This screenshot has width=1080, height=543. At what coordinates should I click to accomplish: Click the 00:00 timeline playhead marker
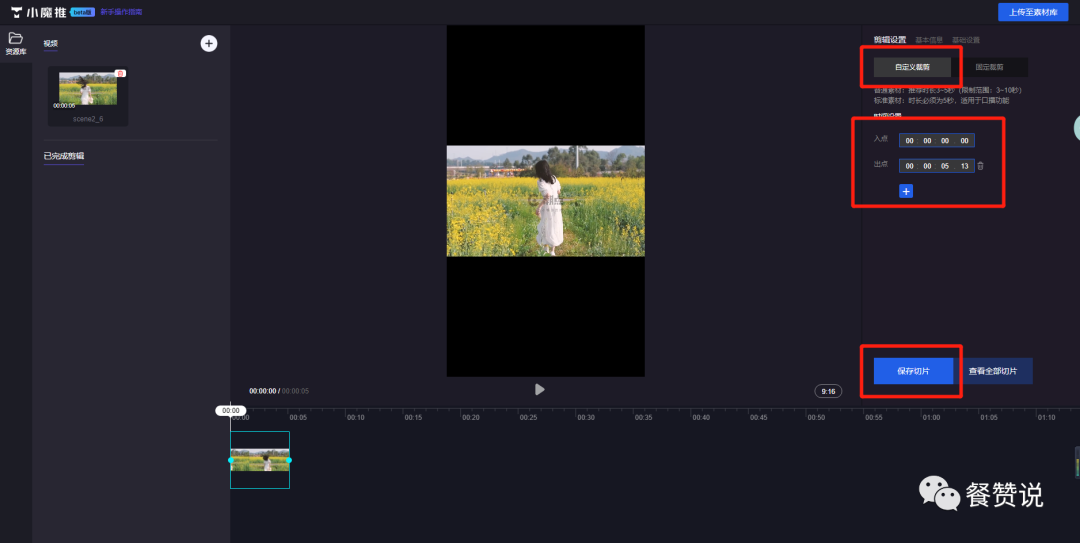point(231,410)
